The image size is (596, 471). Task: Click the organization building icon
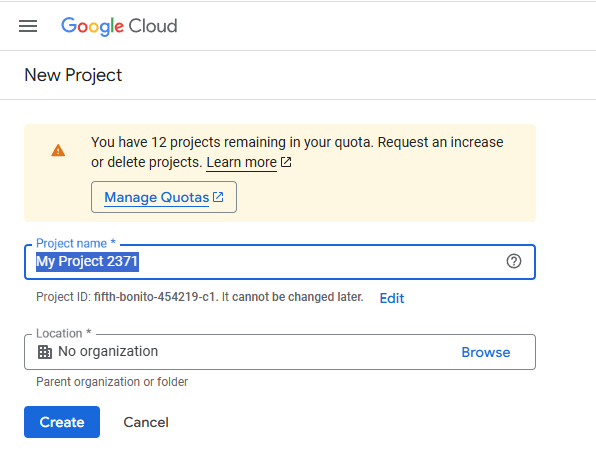(x=45, y=352)
